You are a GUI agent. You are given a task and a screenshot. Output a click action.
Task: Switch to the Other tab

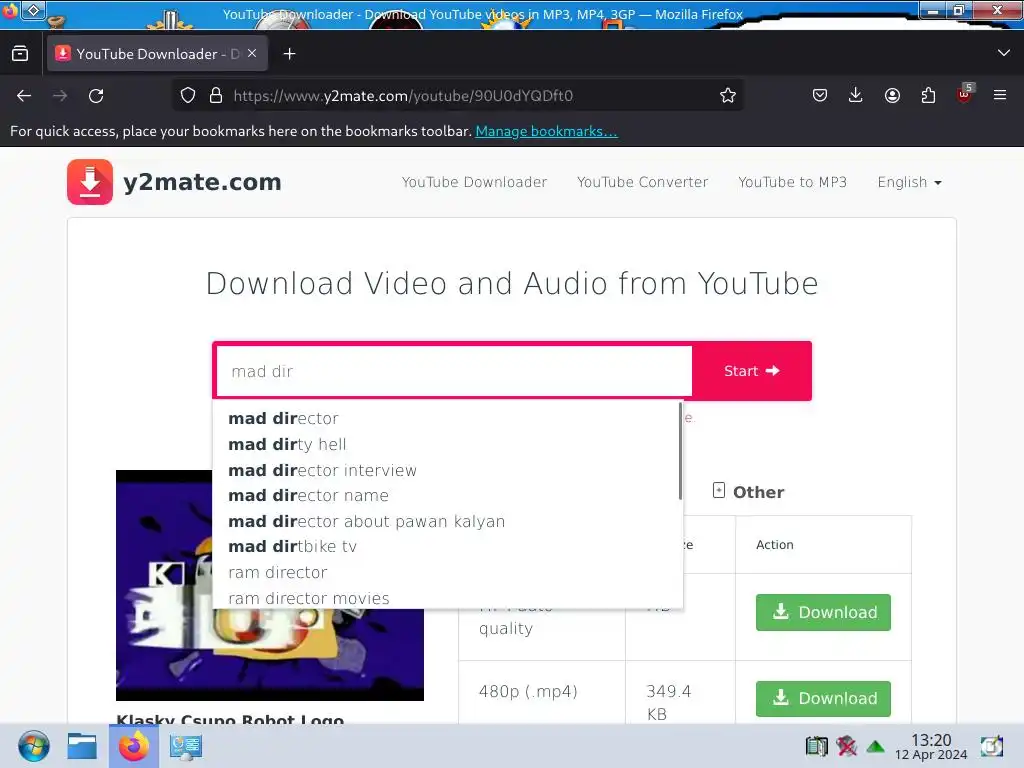[748, 492]
